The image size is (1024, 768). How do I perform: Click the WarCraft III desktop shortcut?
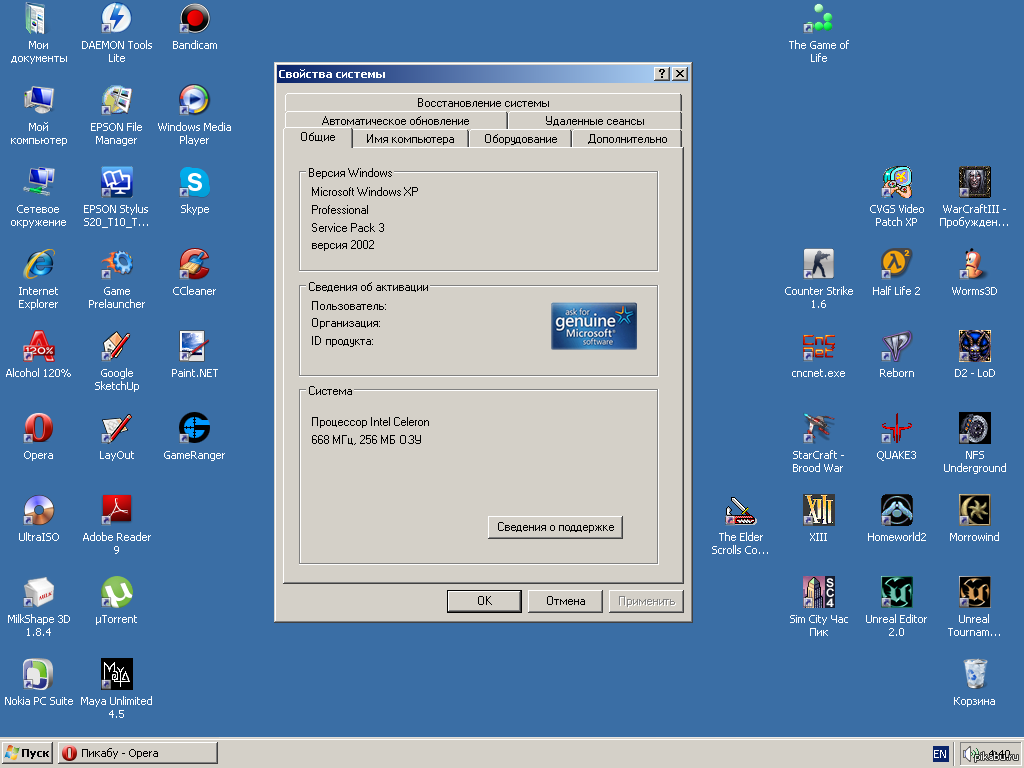[974, 183]
